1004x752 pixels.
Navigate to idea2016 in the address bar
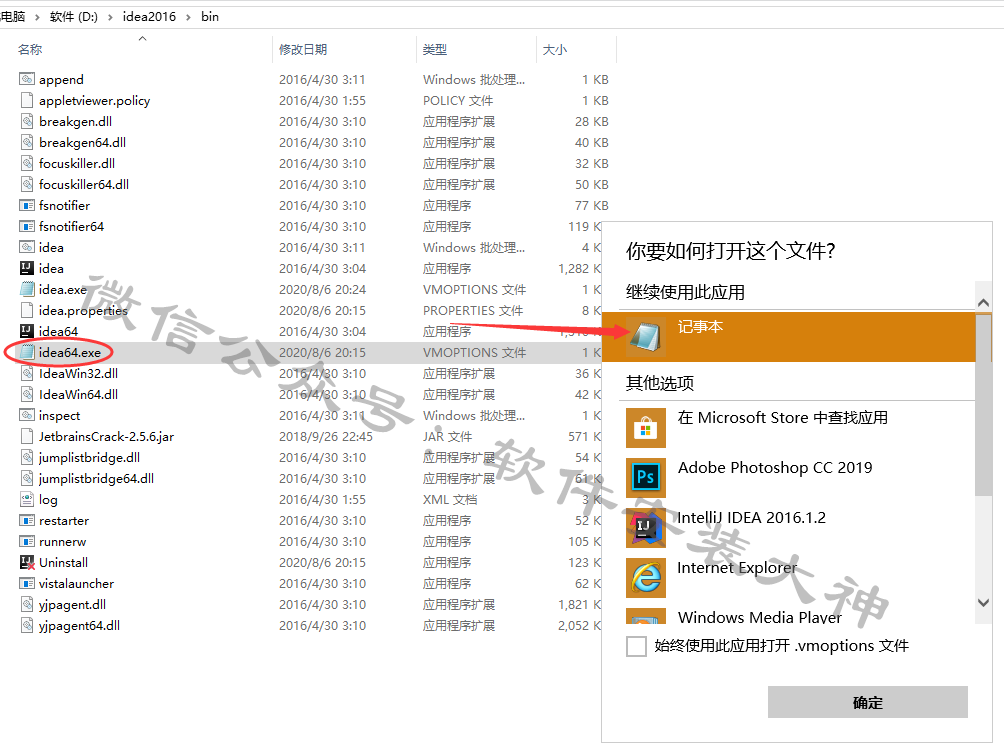149,17
